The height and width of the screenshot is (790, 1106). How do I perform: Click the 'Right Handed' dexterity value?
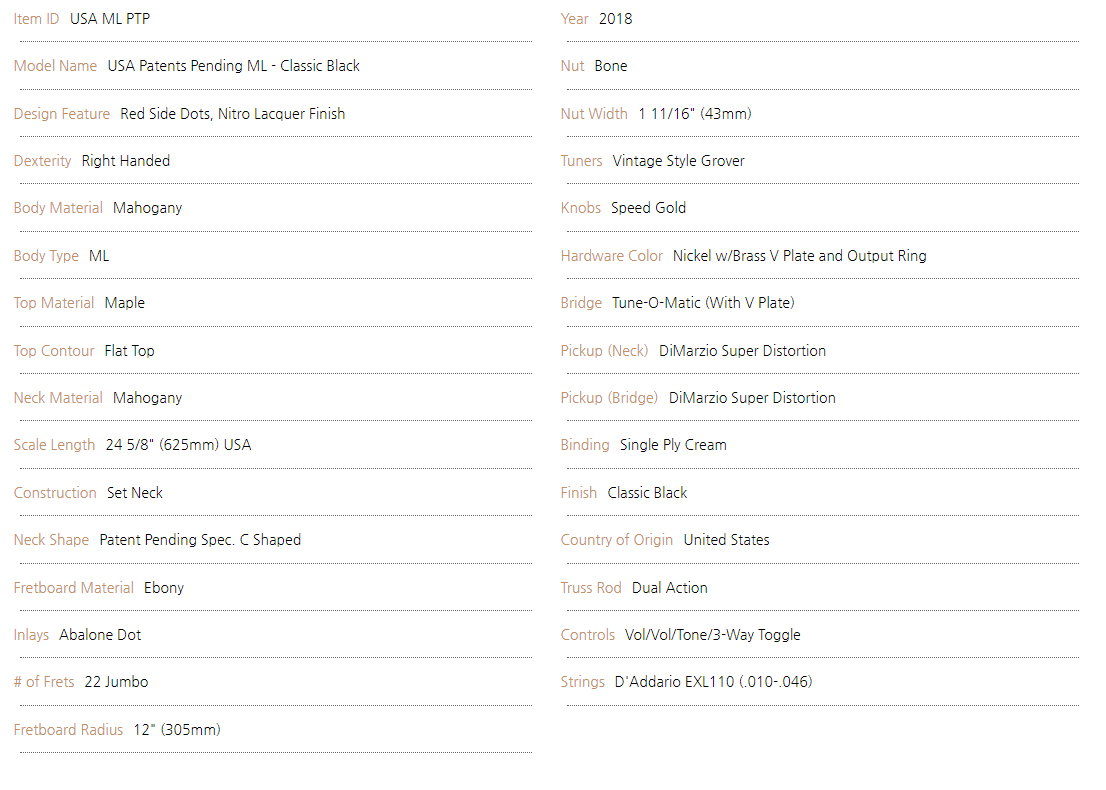coord(126,161)
